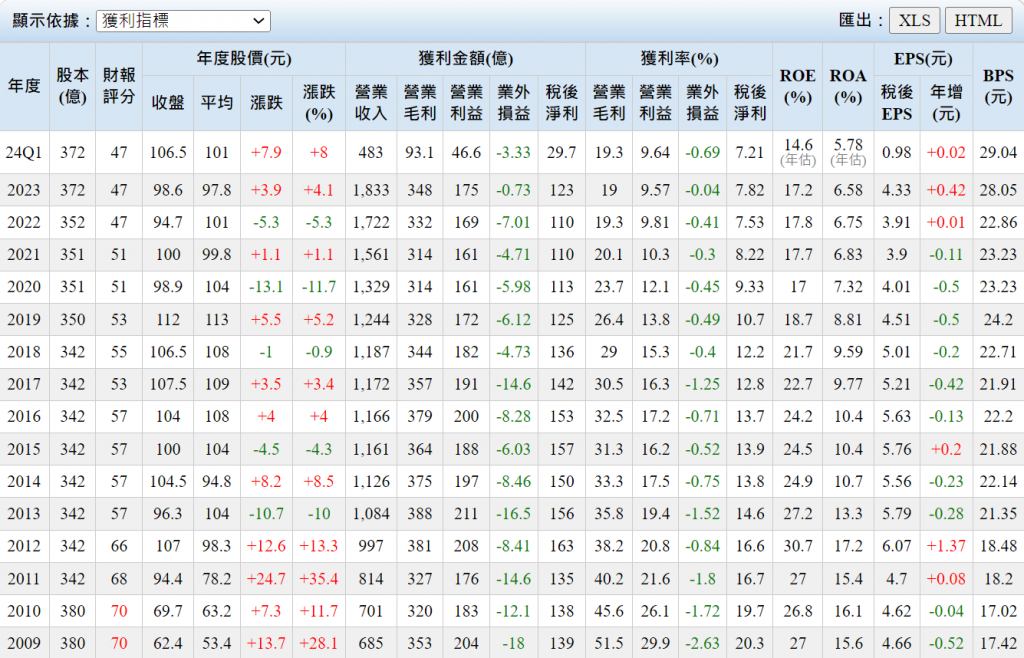Click the 漲跌(%) column header
This screenshot has width=1024, height=658.
(318, 102)
